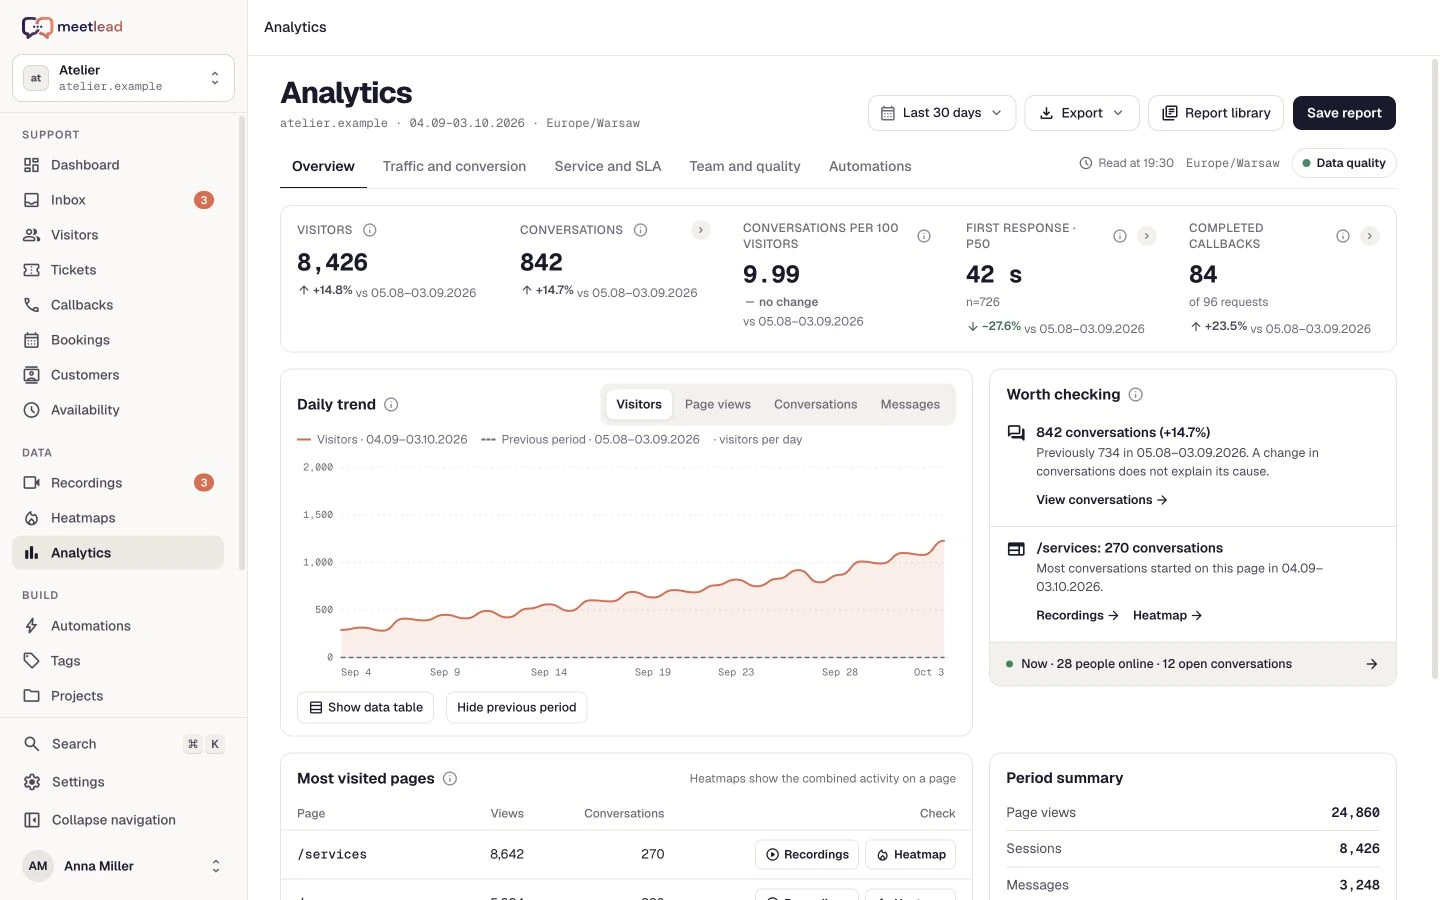This screenshot has height=900, width=1440.
Task: Open the Availability page
Action: click(118, 410)
